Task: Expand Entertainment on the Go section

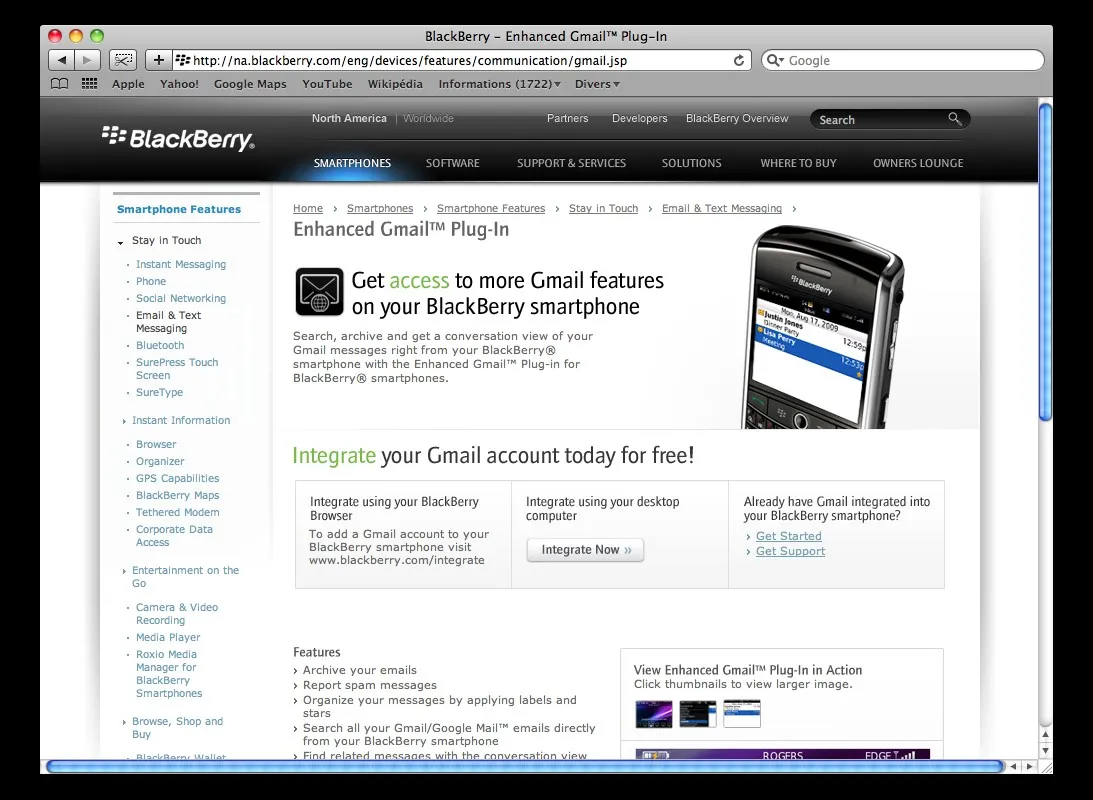Action: (x=124, y=571)
